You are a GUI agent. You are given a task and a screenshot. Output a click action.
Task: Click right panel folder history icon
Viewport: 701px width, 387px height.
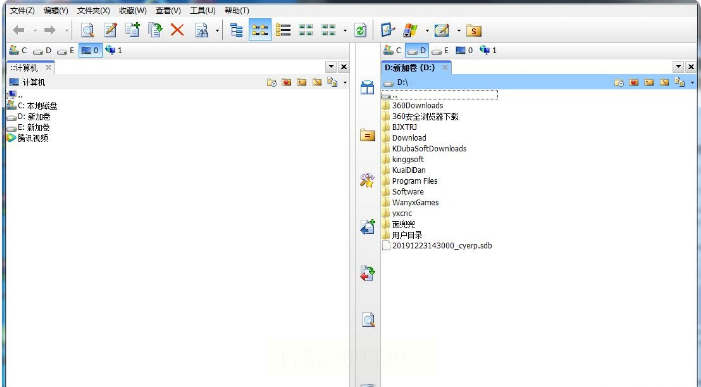619,82
